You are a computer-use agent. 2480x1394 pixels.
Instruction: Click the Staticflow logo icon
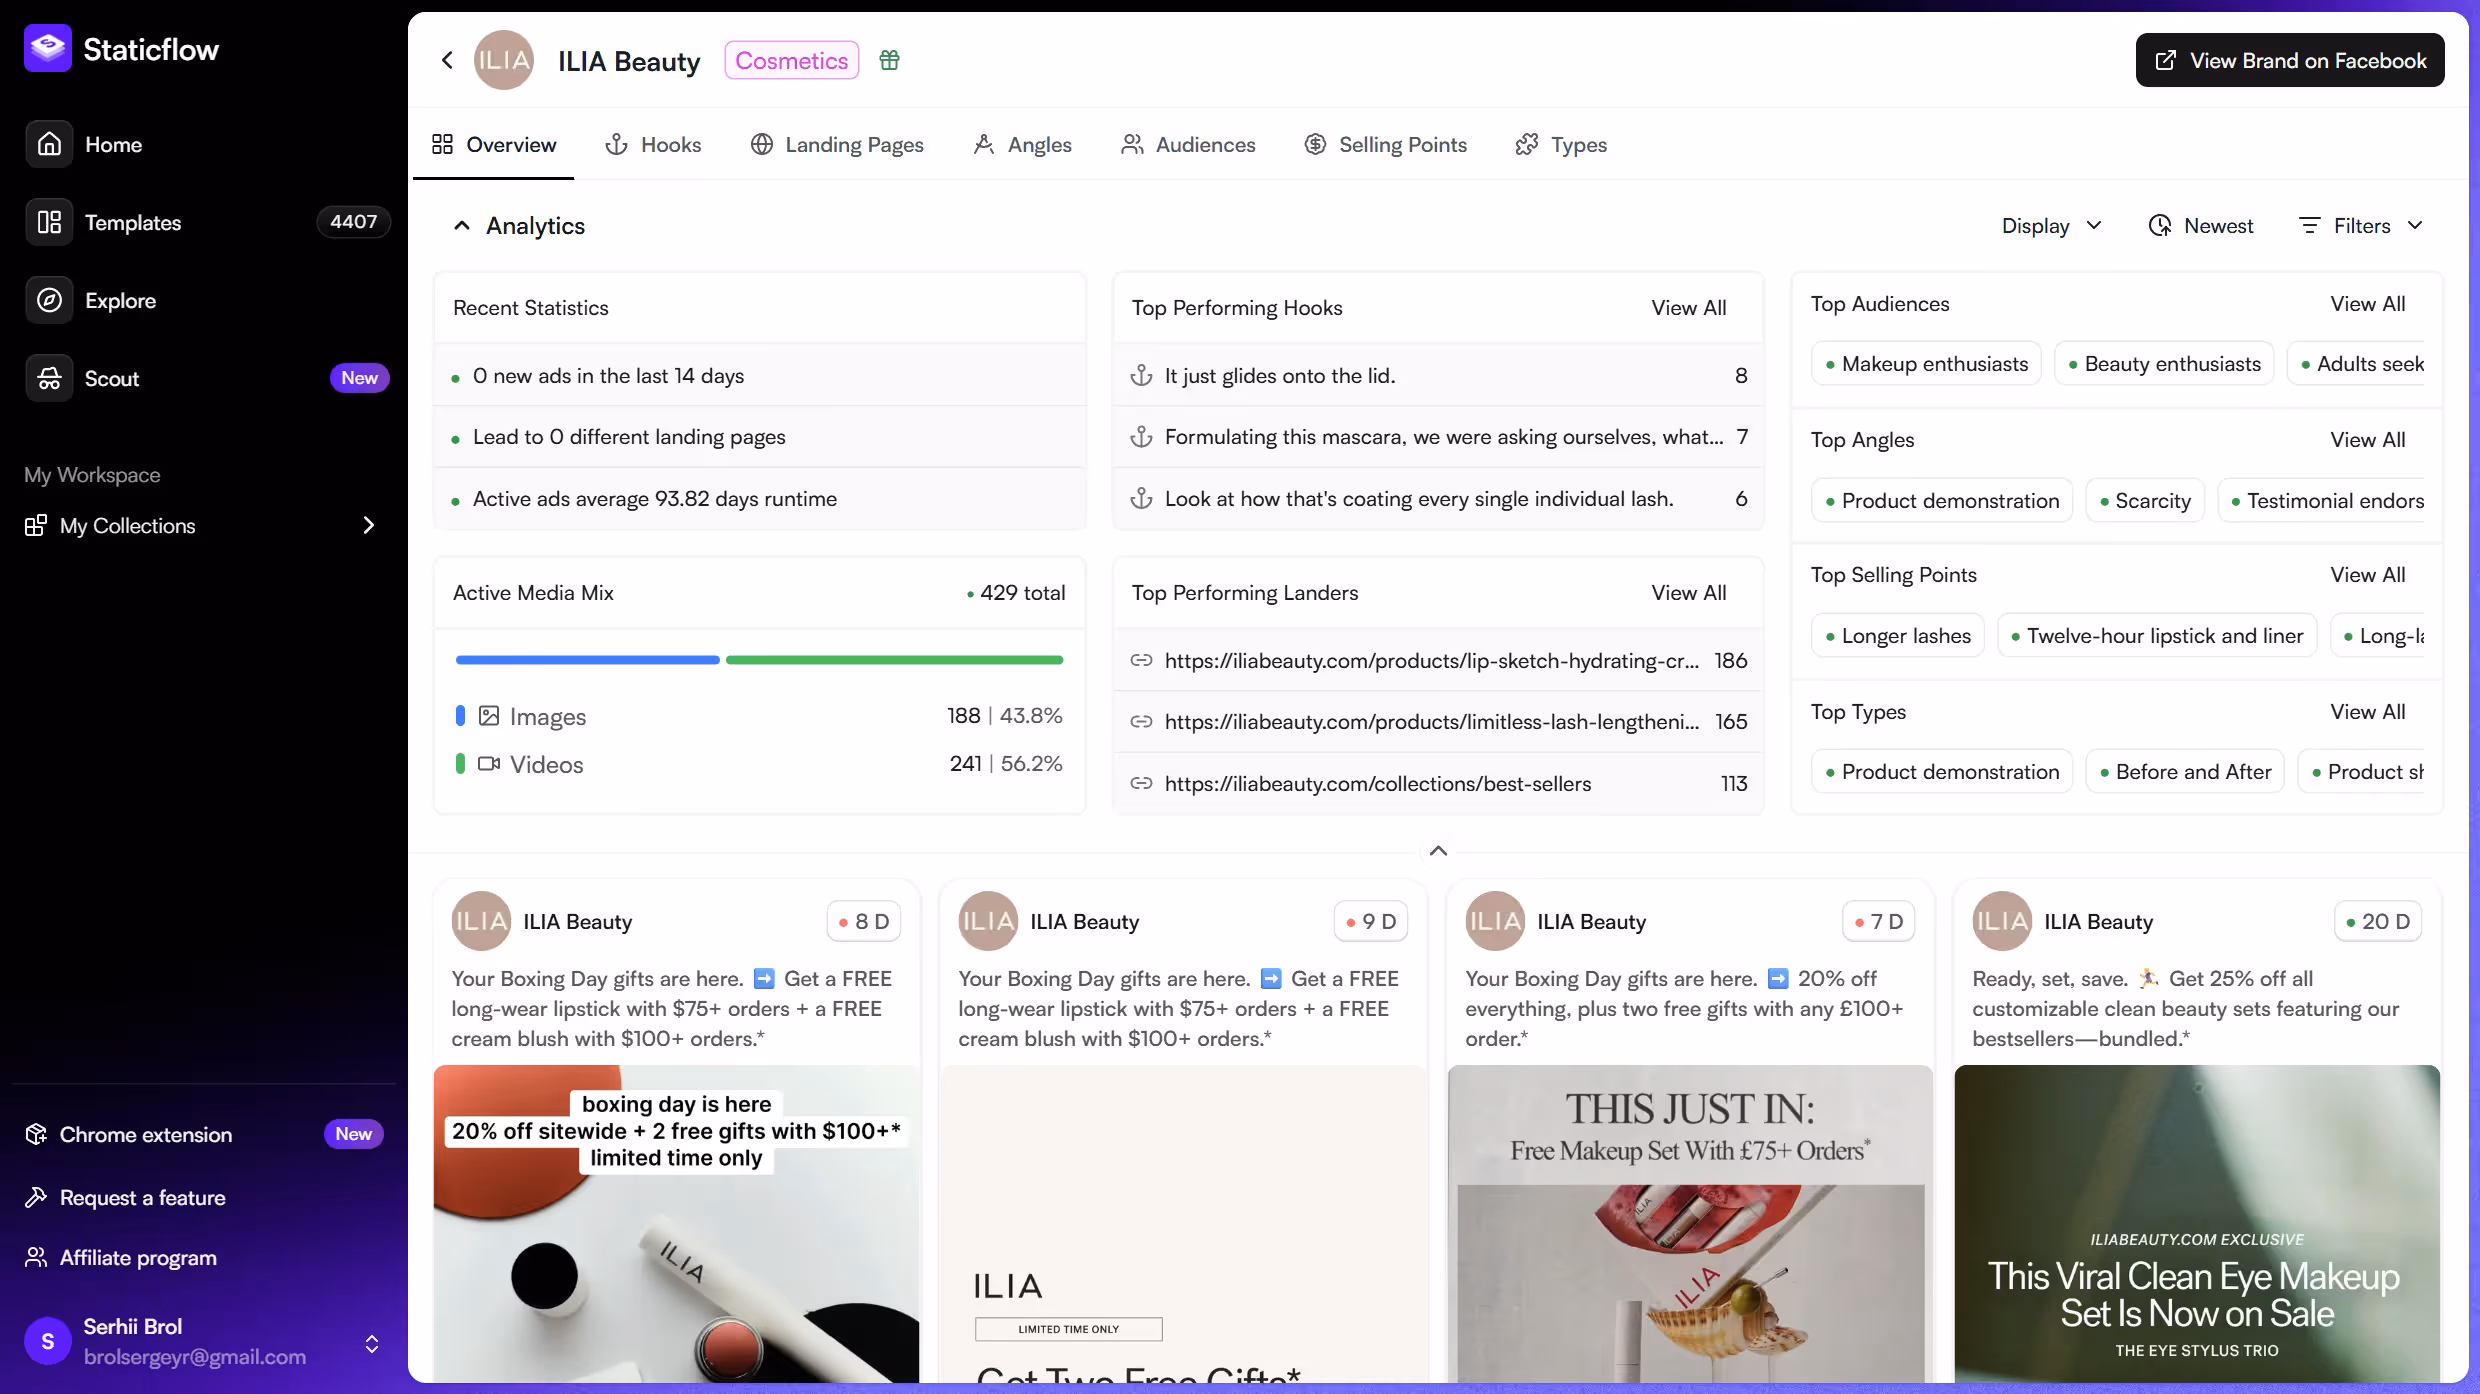[x=47, y=48]
